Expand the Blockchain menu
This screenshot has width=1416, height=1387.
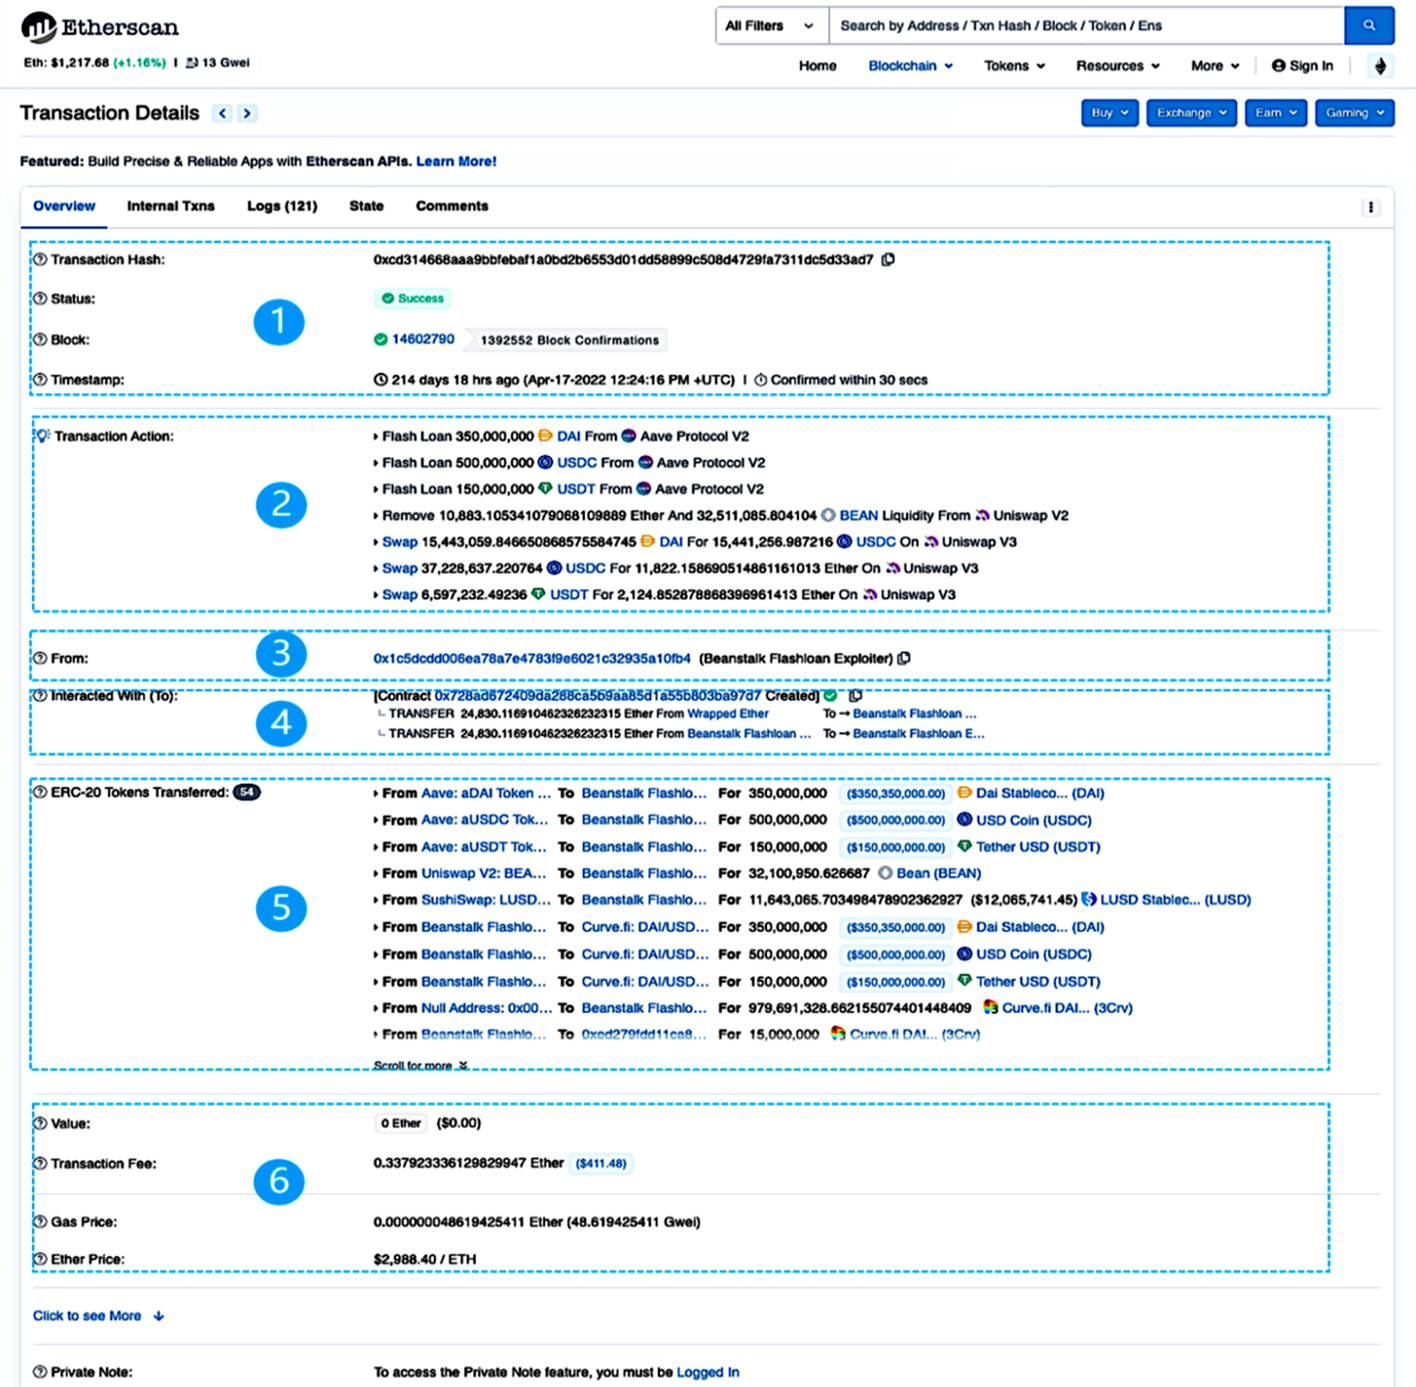click(x=911, y=66)
